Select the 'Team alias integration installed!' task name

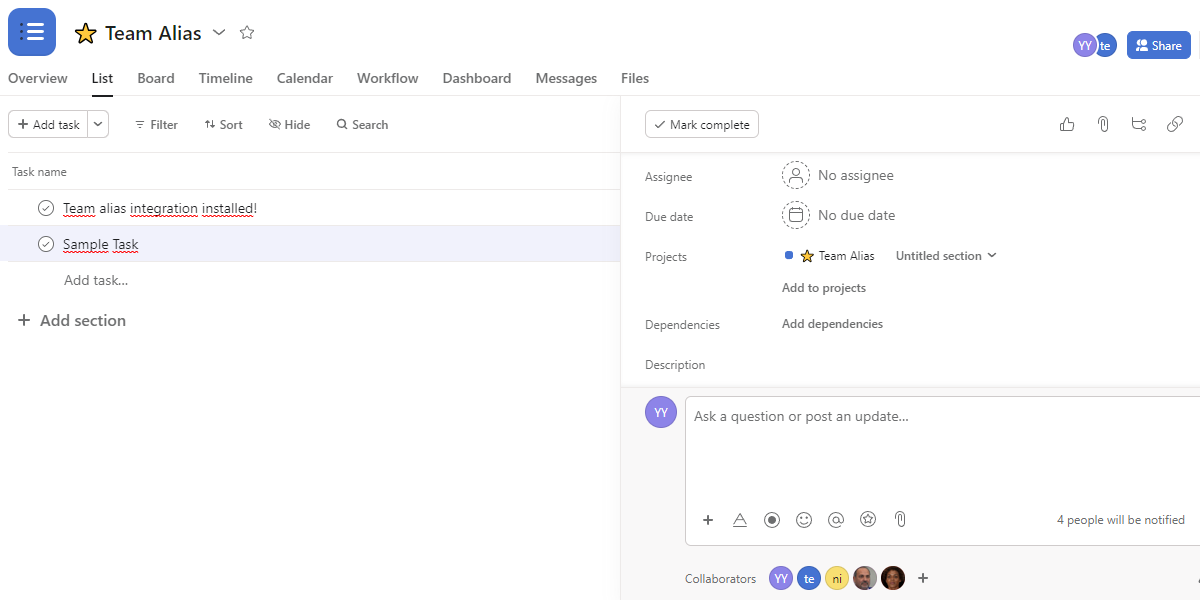click(160, 208)
